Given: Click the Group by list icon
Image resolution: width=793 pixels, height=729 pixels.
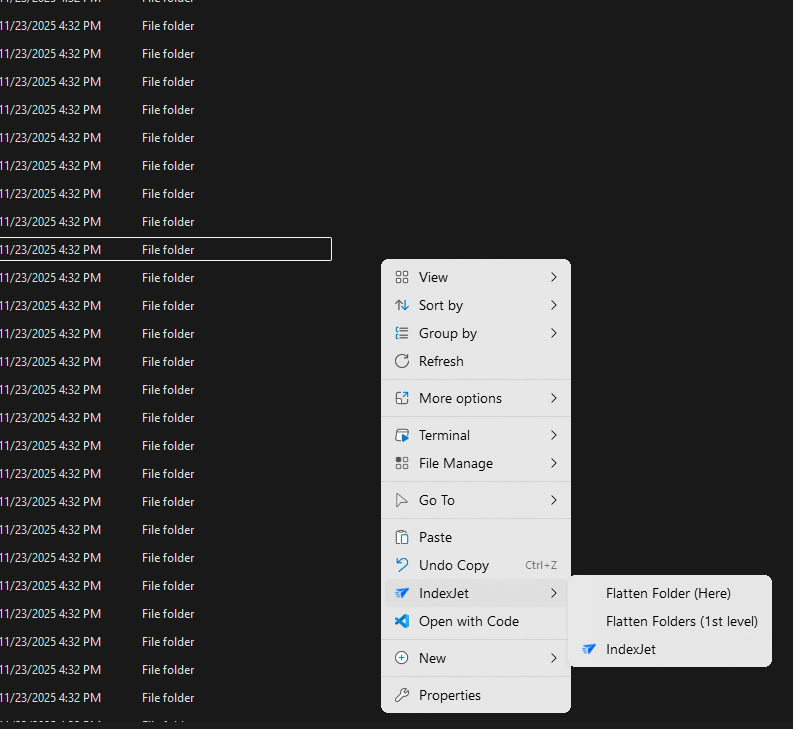Looking at the screenshot, I should [402, 333].
